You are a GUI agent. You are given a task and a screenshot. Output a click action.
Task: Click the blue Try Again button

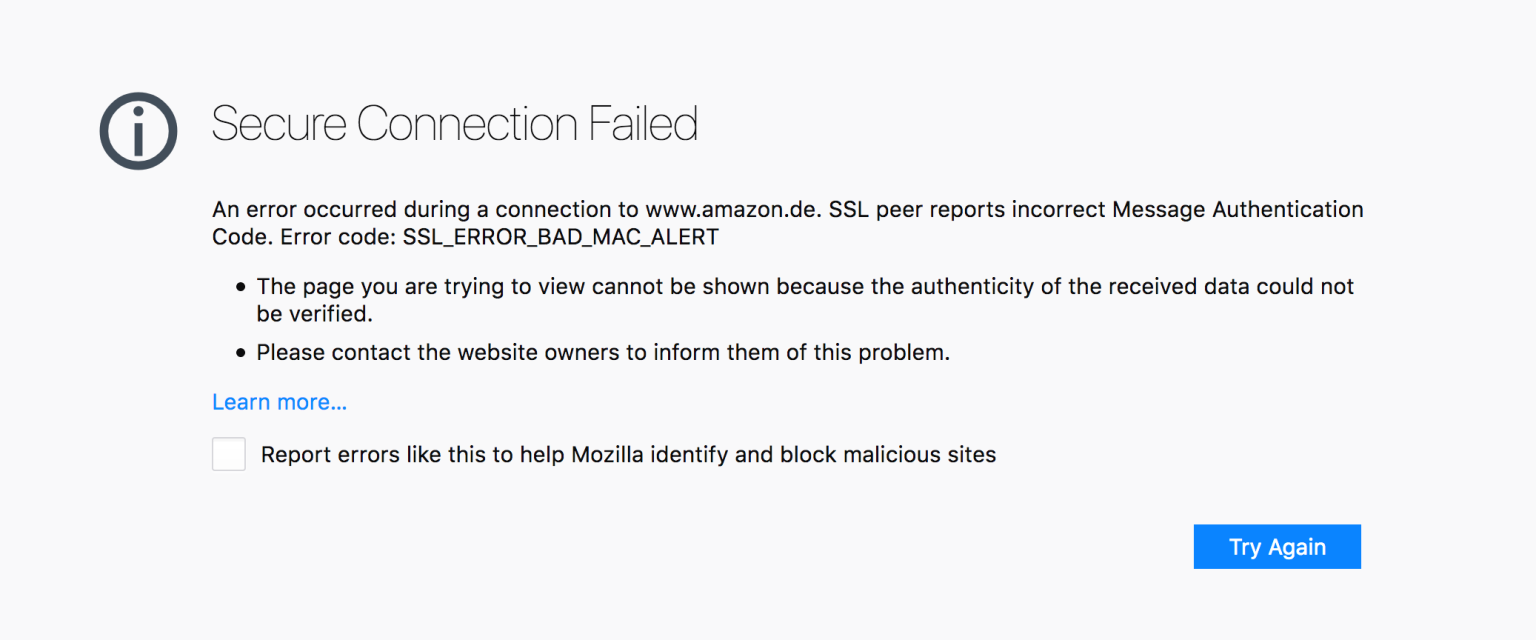pos(1277,546)
